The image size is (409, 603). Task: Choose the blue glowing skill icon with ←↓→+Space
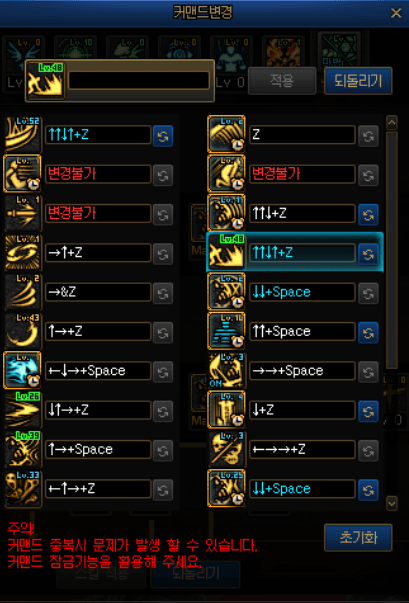point(23,371)
